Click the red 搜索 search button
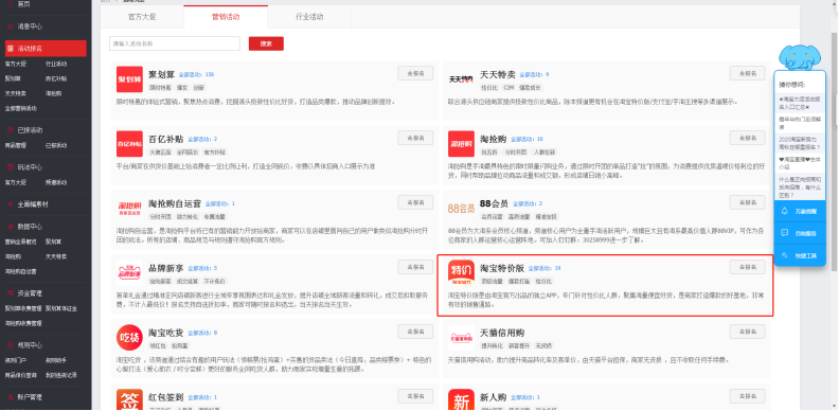Screen dimensions: 839x411 click(x=266, y=44)
